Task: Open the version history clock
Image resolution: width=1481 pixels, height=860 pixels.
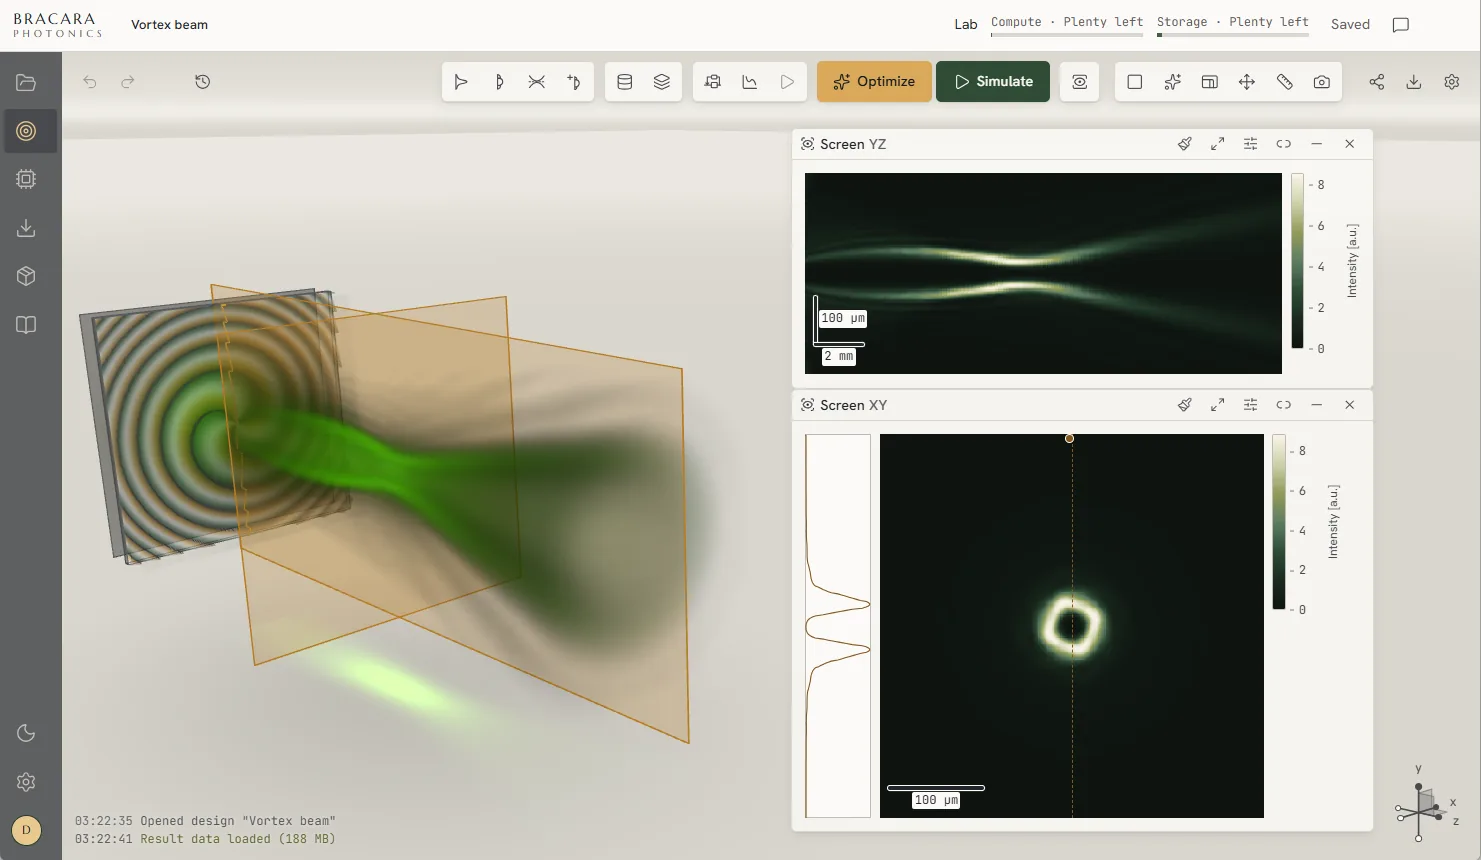Action: click(x=203, y=82)
